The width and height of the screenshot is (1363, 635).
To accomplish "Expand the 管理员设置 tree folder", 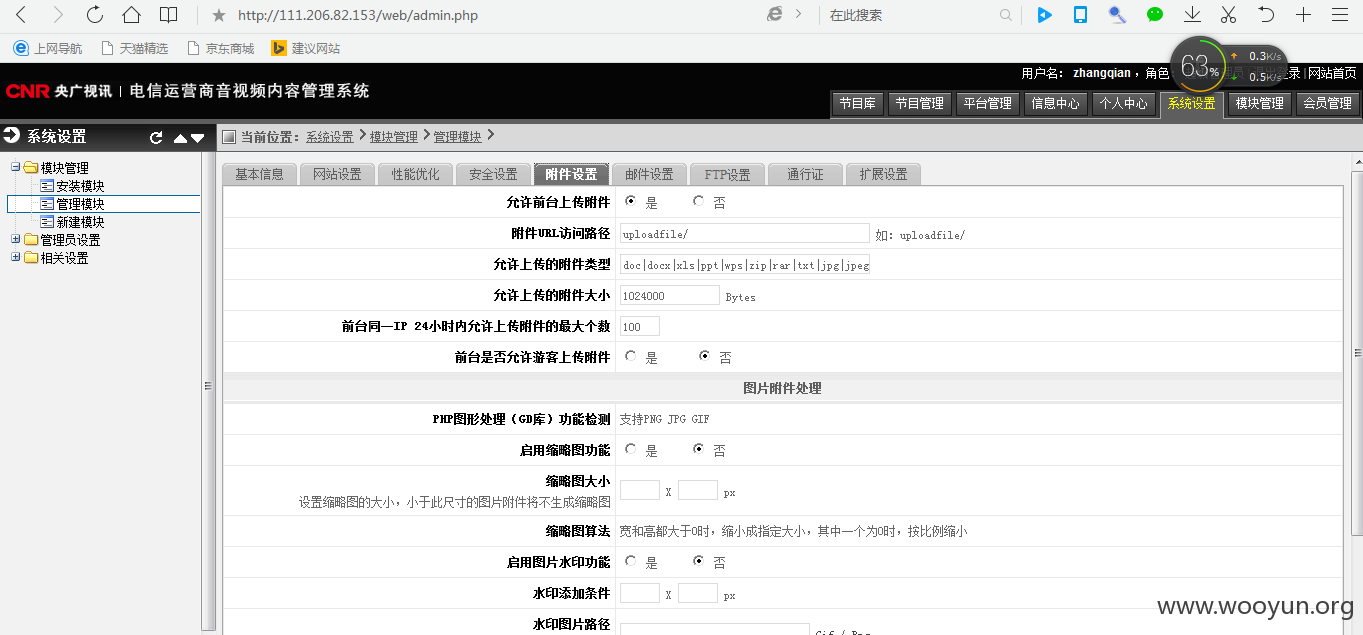I will (16, 240).
